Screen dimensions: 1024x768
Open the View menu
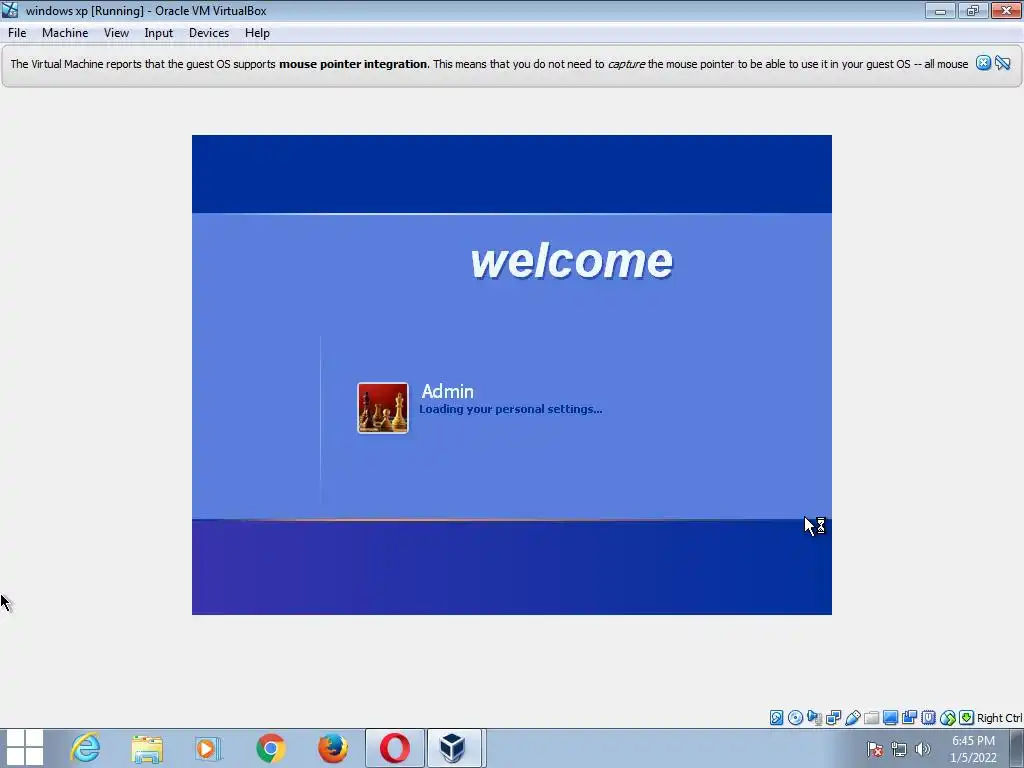[116, 33]
